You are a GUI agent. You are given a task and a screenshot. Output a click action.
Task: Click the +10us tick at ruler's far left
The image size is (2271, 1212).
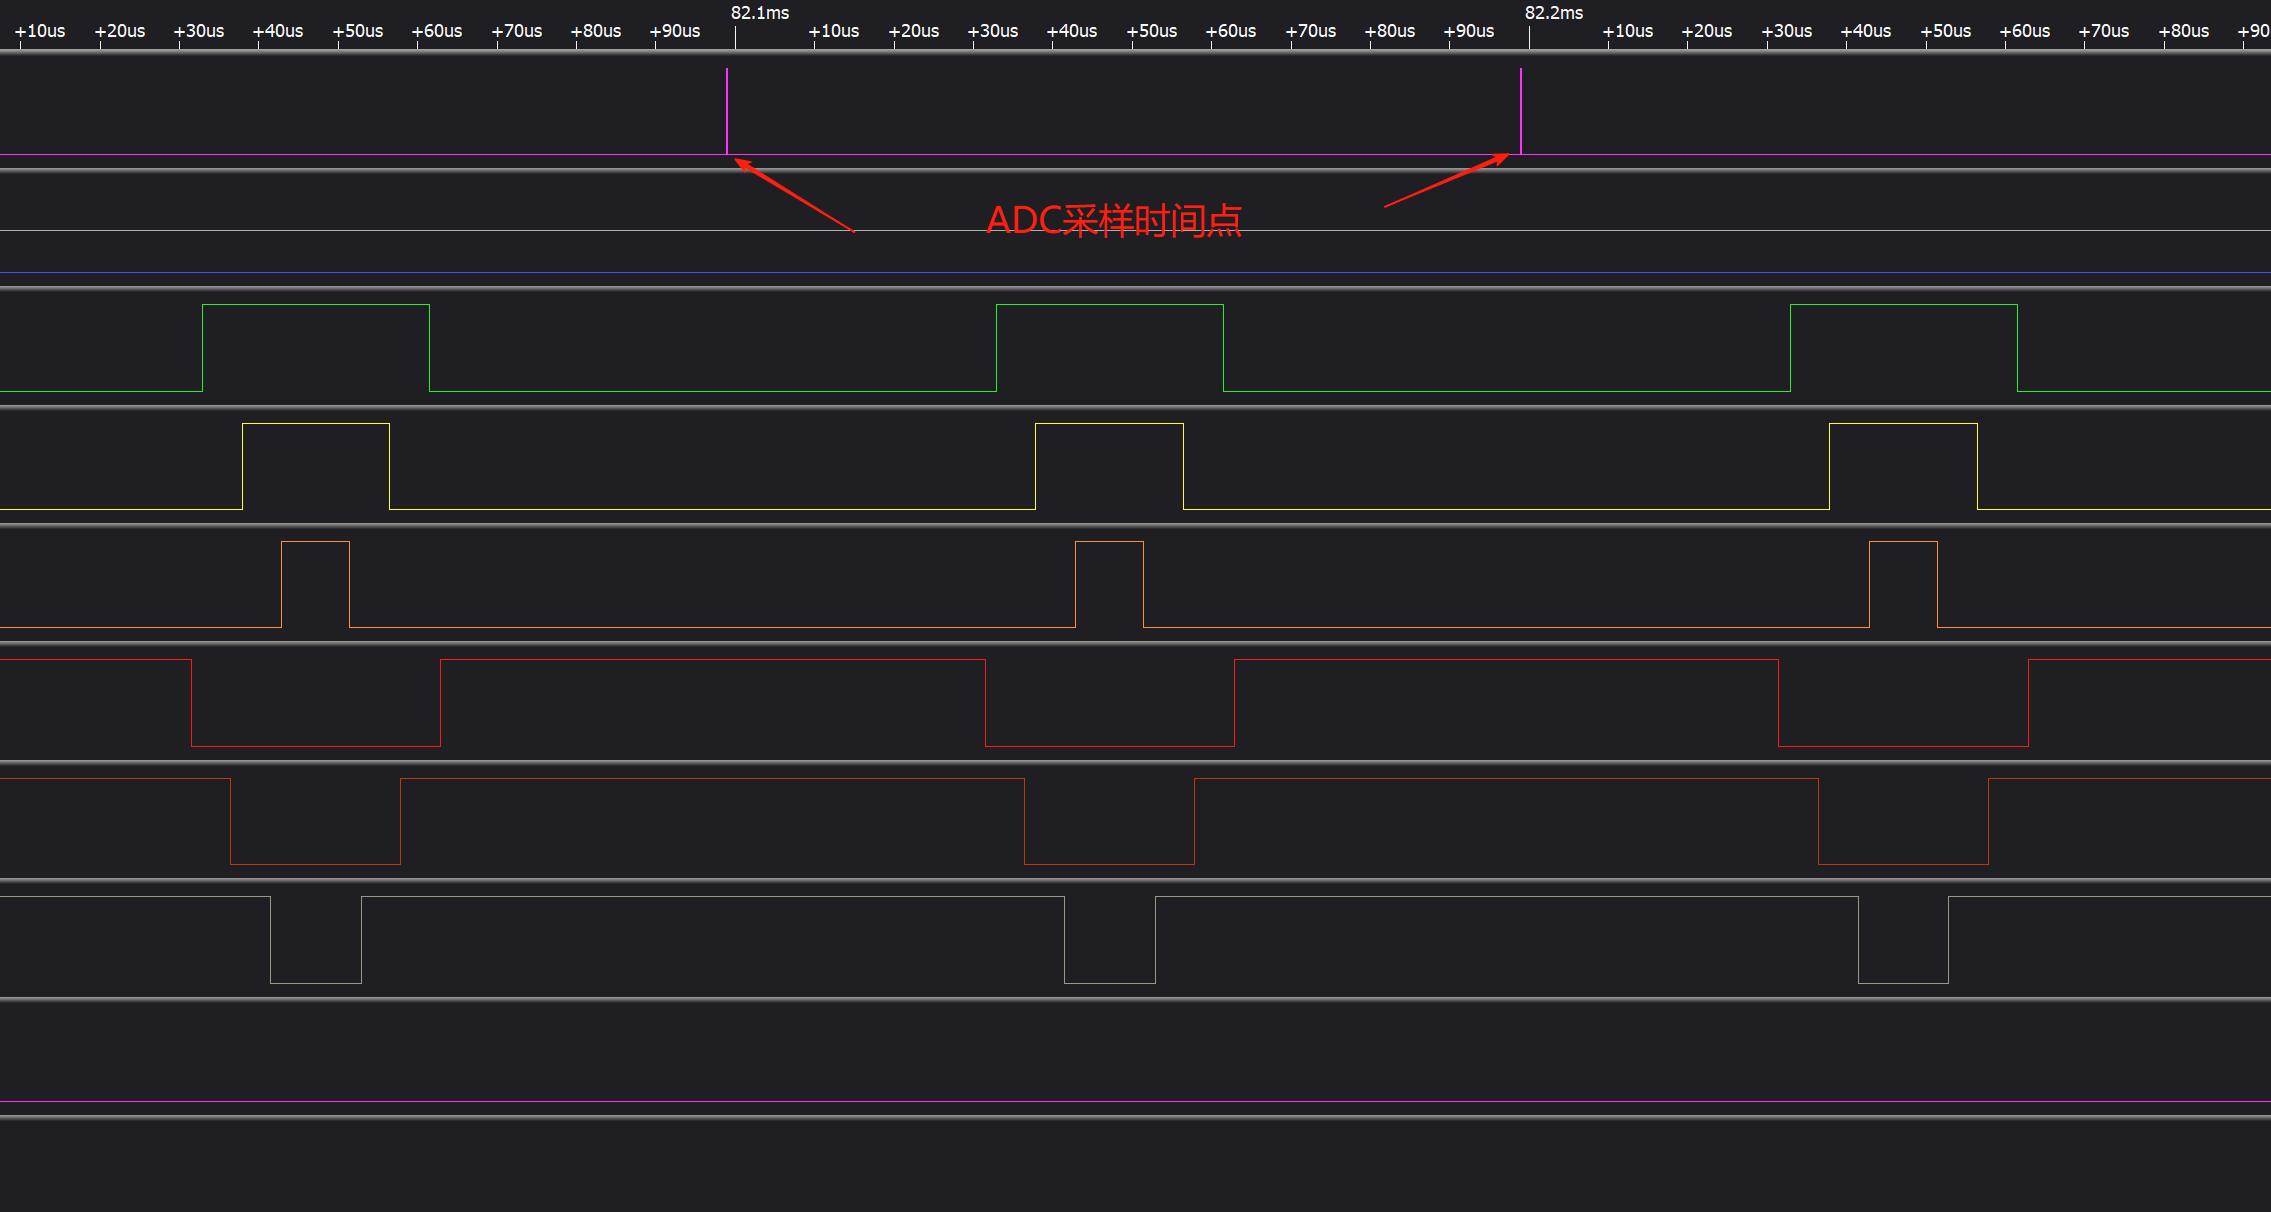click(x=40, y=31)
